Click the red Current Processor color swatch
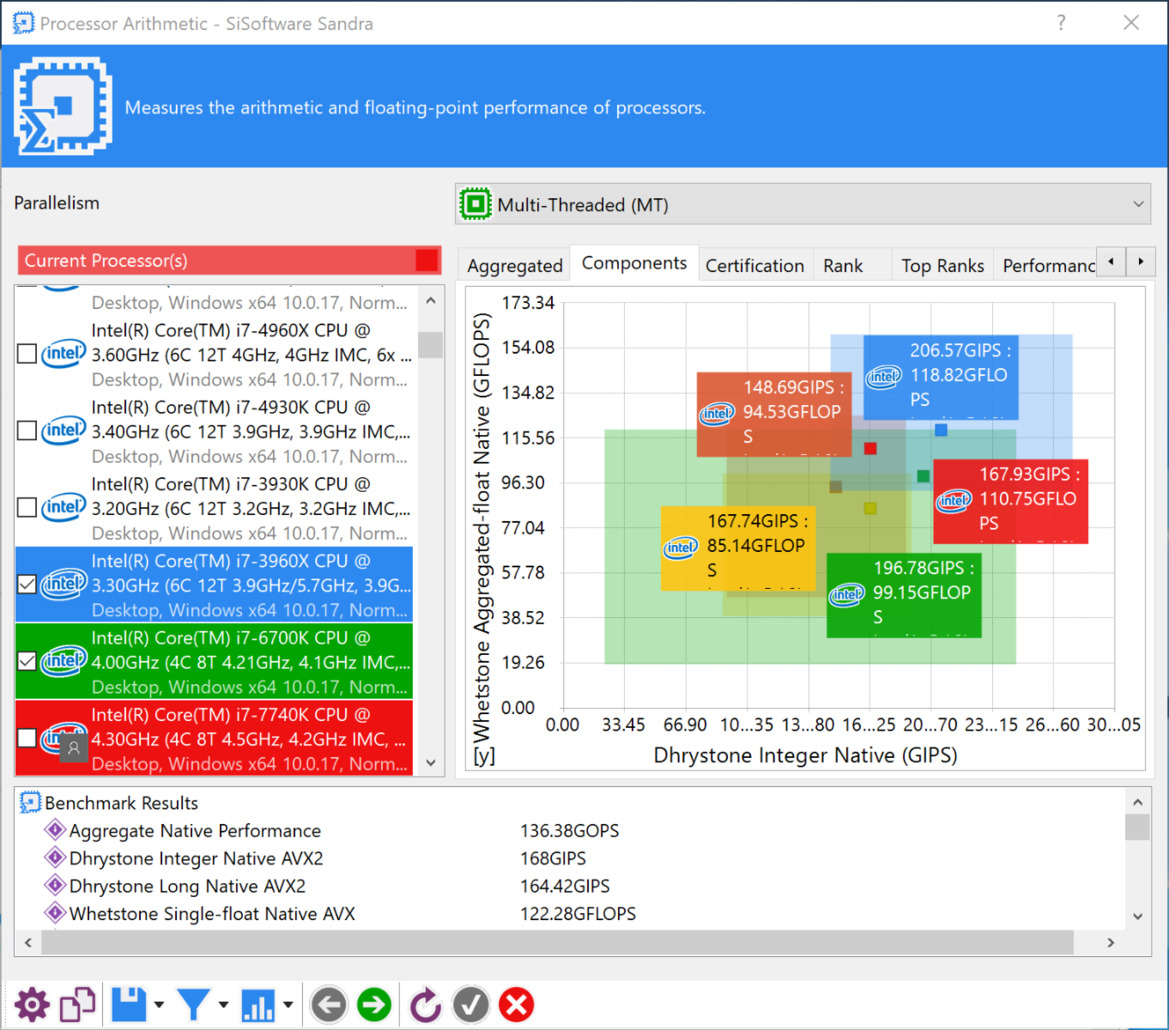The image size is (1169, 1030). point(426,261)
